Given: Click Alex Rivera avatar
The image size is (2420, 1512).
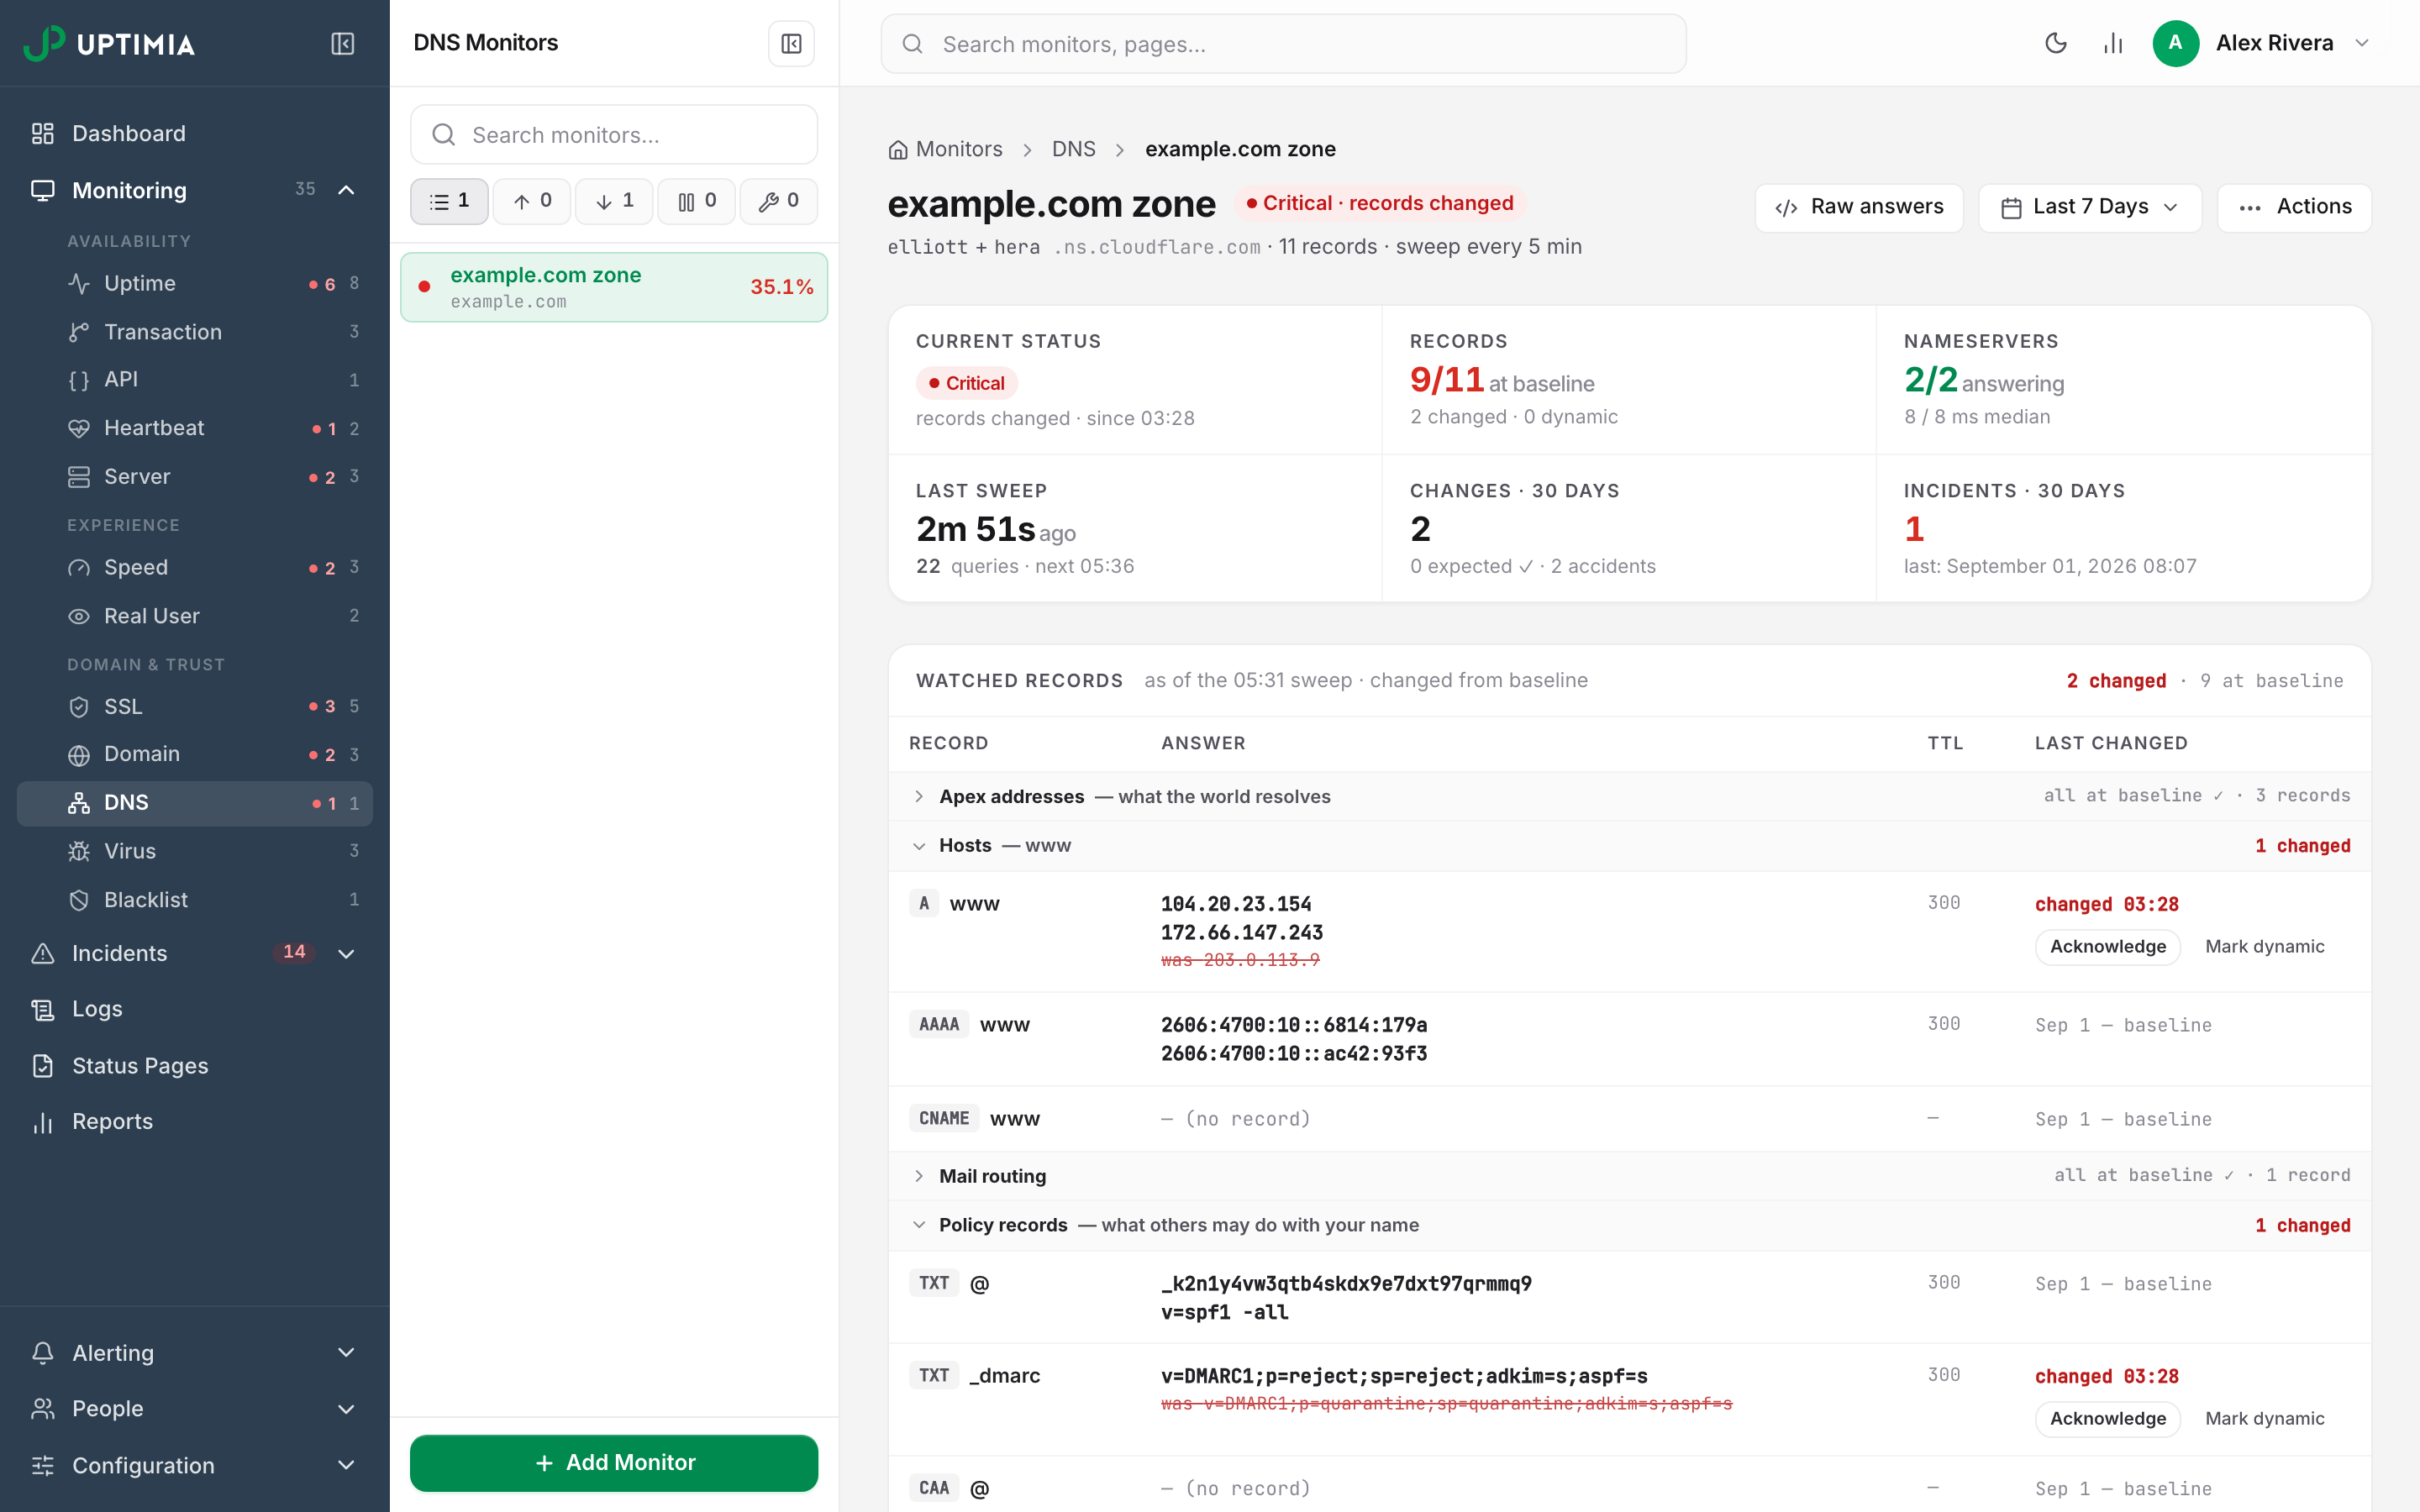Looking at the screenshot, I should 2175,43.
